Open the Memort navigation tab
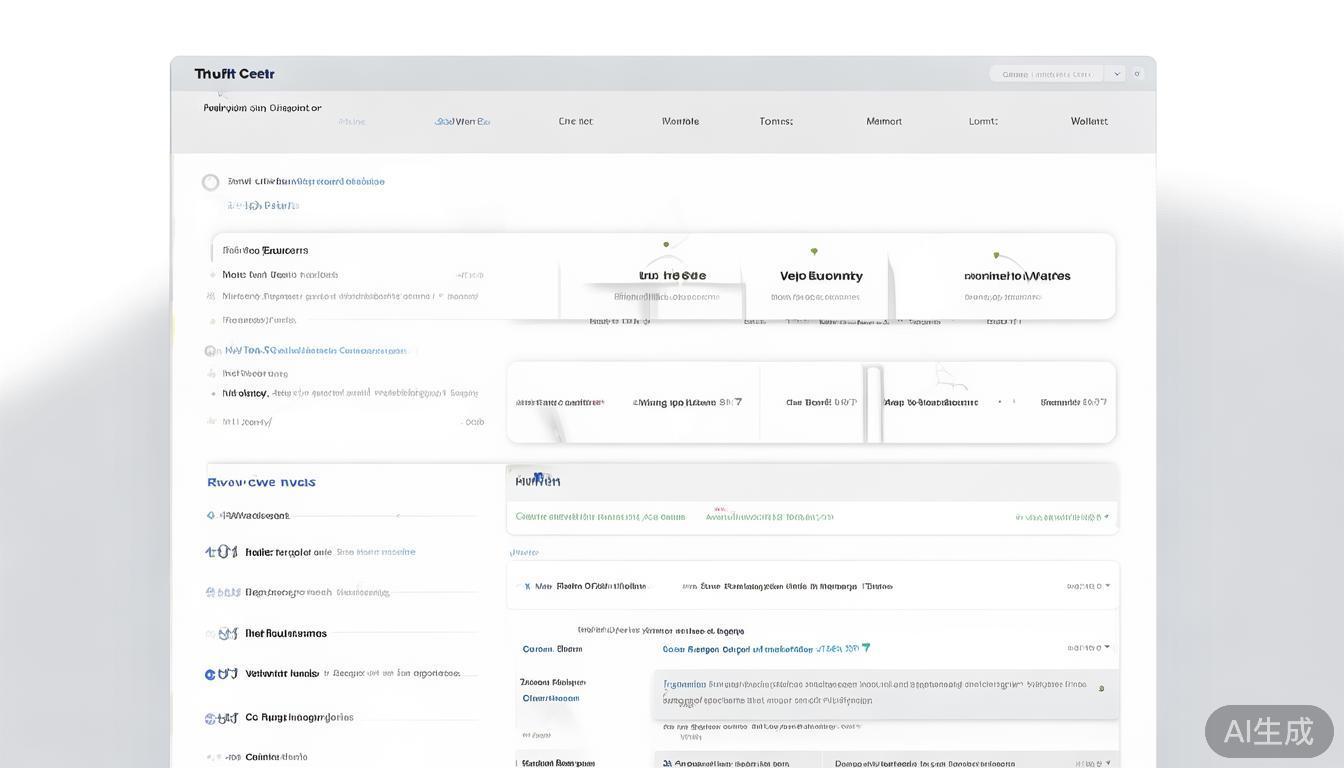The image size is (1344, 768). pyautogui.click(x=883, y=121)
